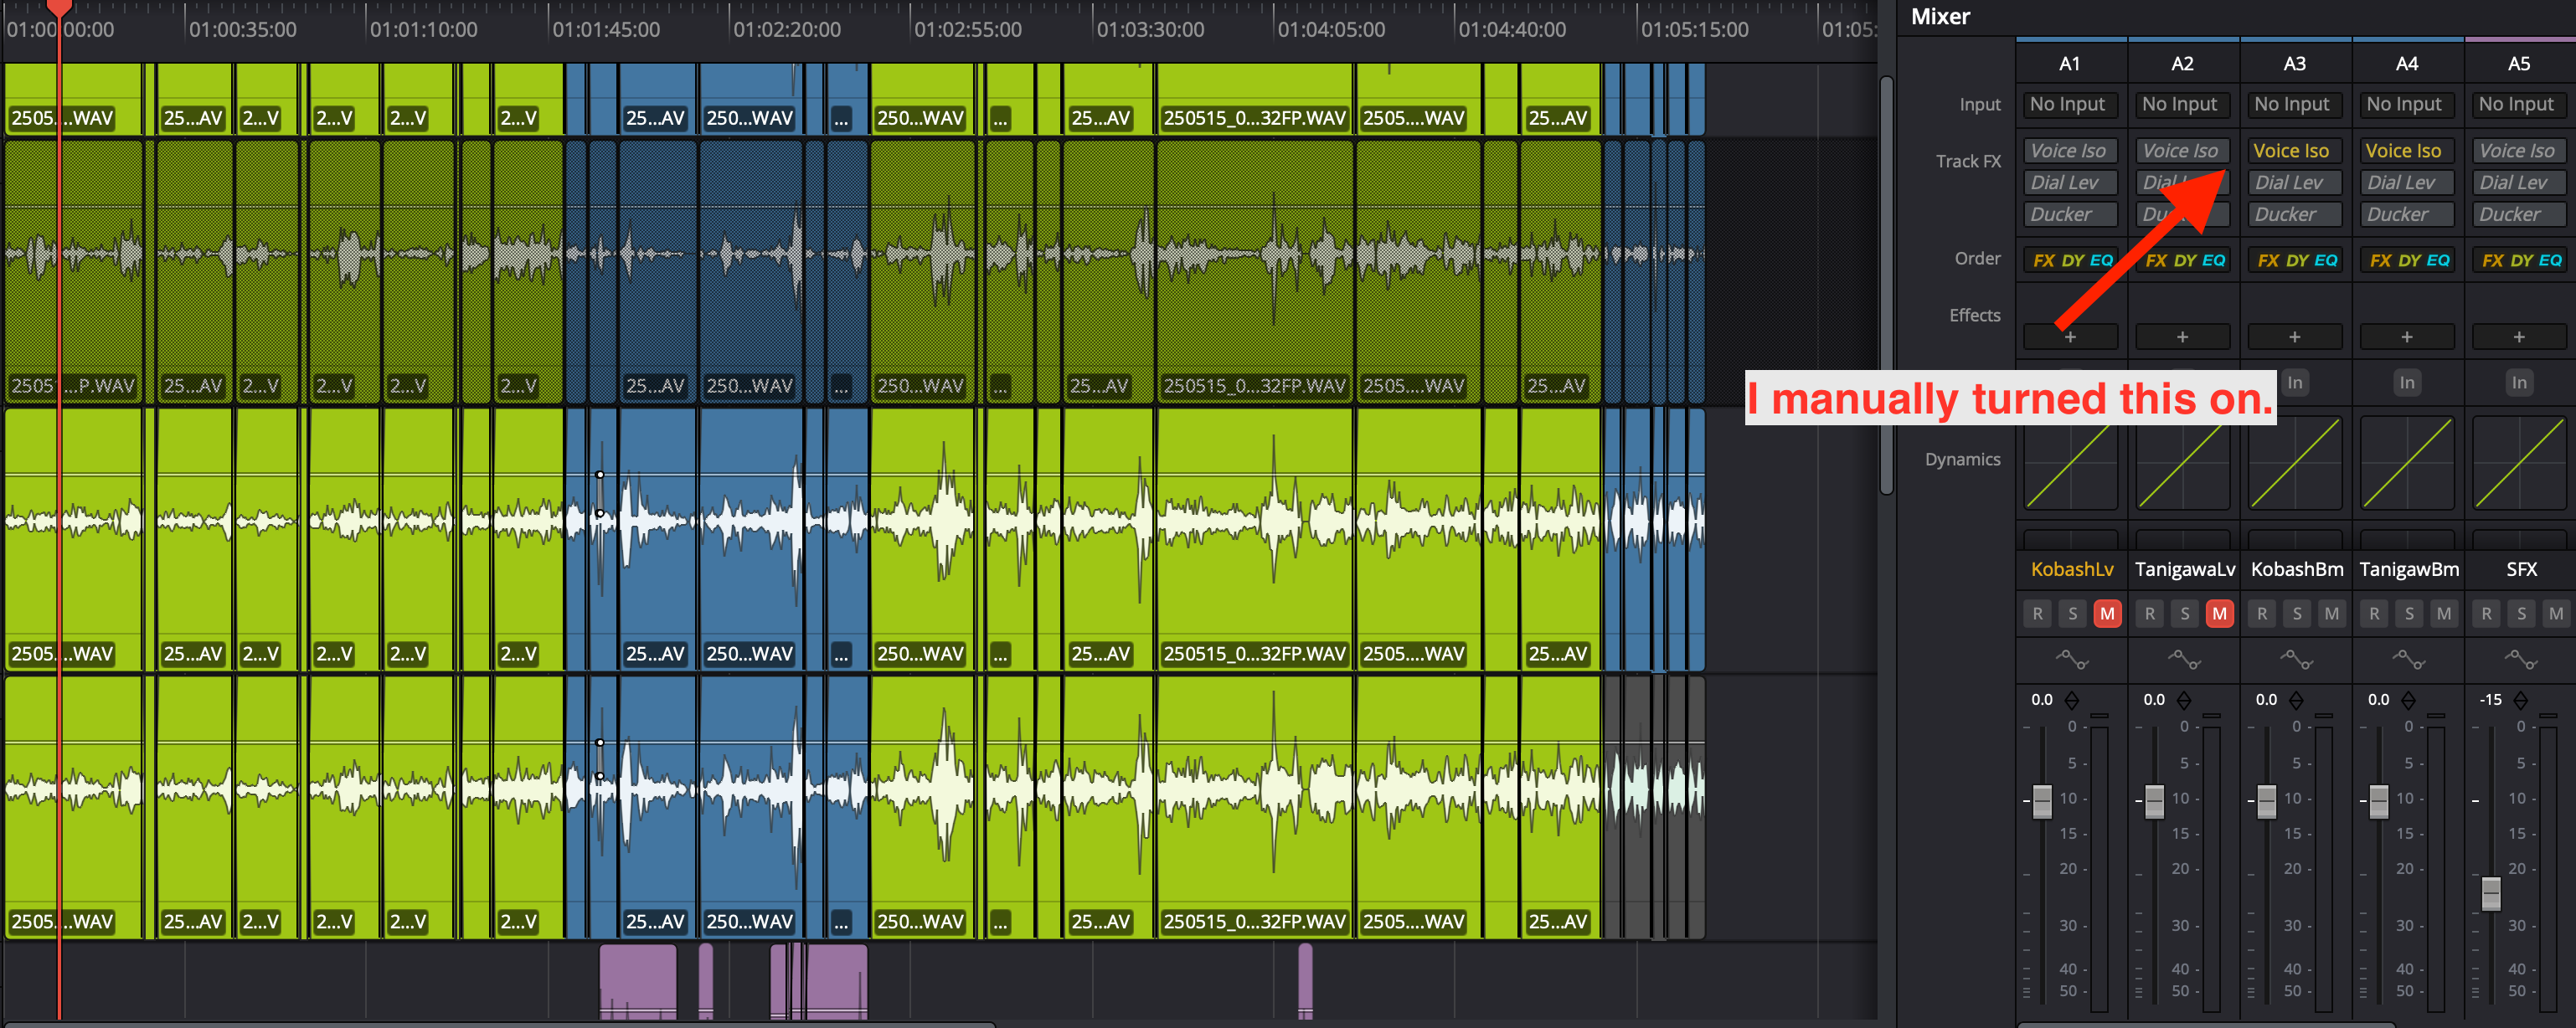Solo the TanigawBm track

tap(2408, 614)
